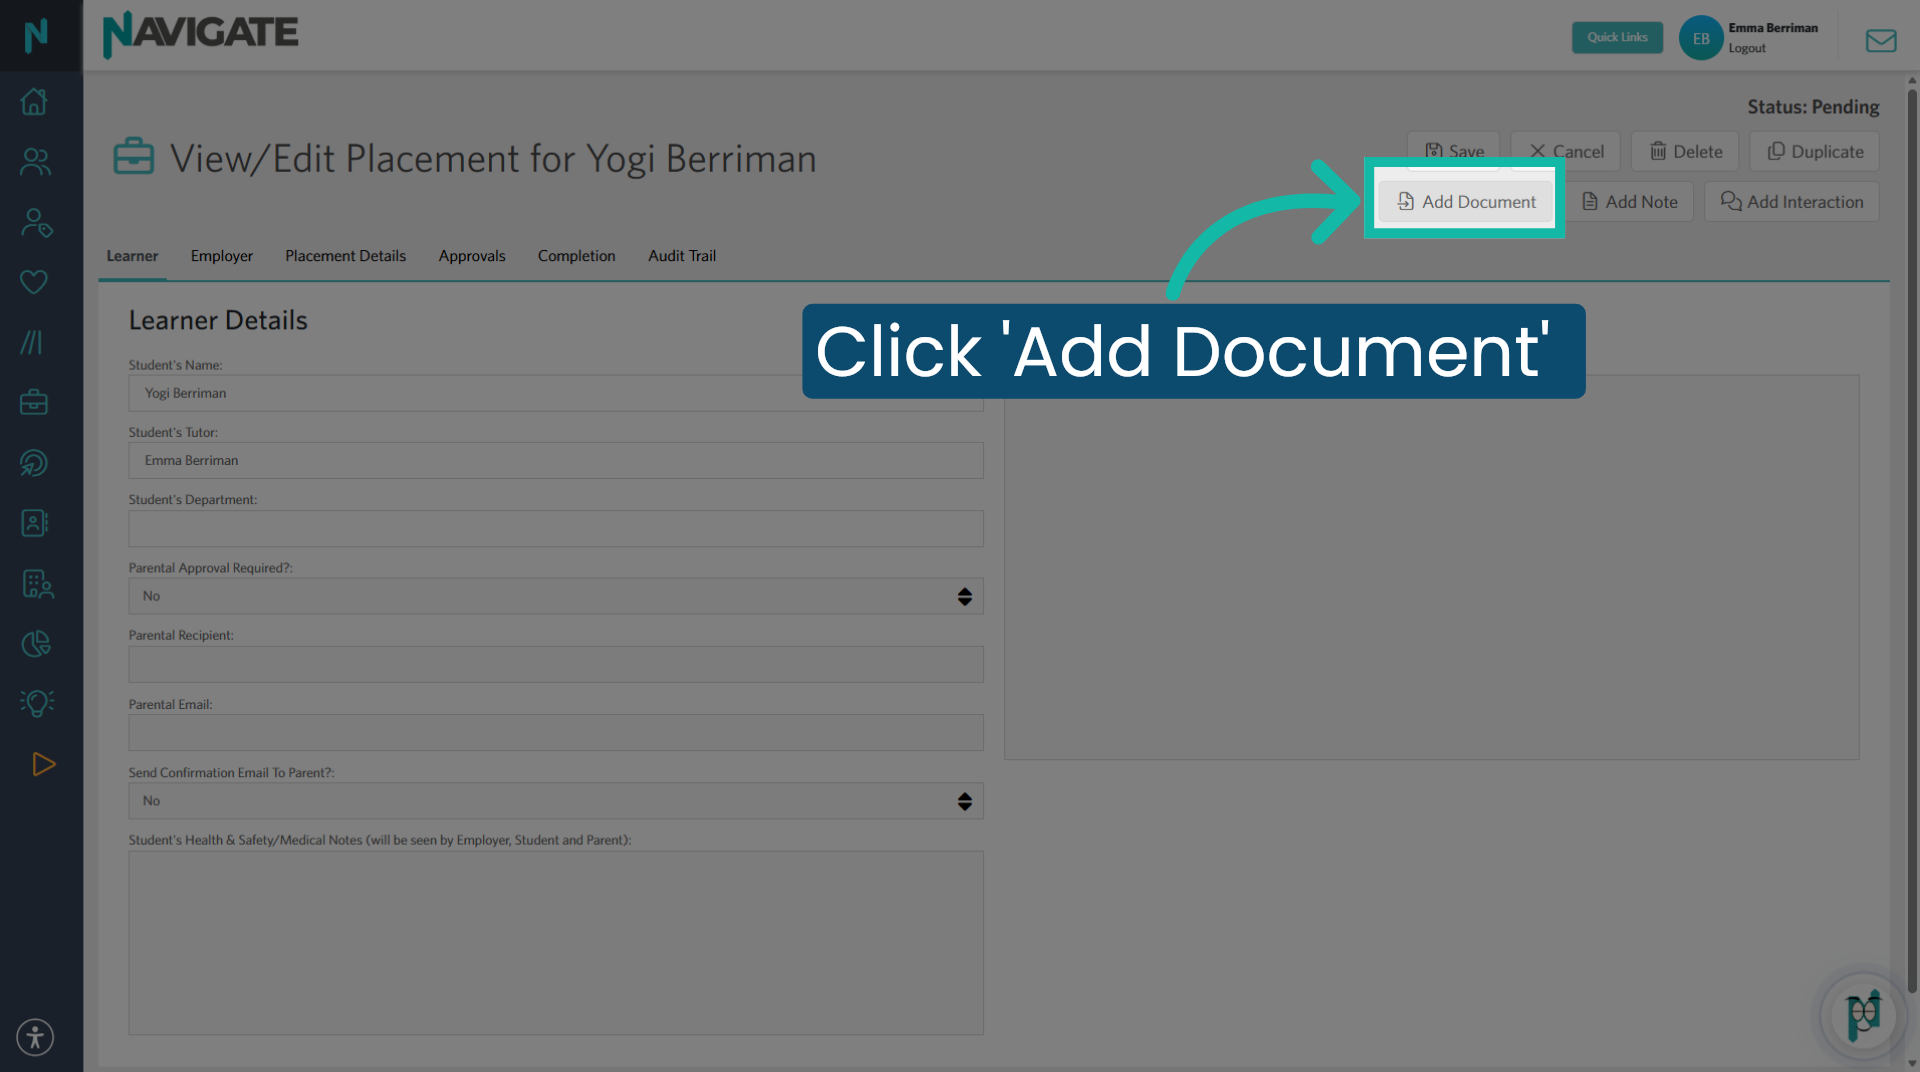Click the Status: Pending text
The height and width of the screenshot is (1072, 1920).
click(x=1813, y=107)
